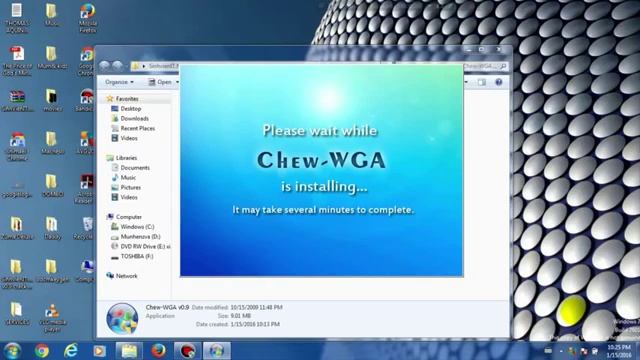Image resolution: width=640 pixels, height=360 pixels.
Task: Open Windows Media Player from the taskbar
Action: 99,351
